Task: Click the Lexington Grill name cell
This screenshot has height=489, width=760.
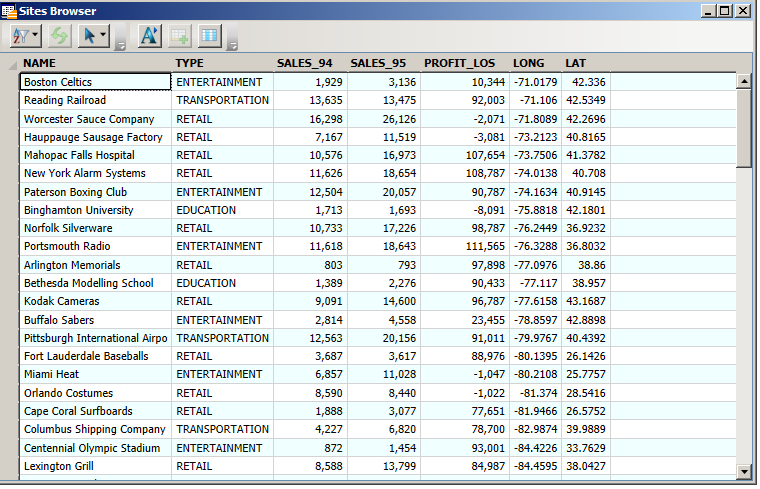Action: pos(95,466)
